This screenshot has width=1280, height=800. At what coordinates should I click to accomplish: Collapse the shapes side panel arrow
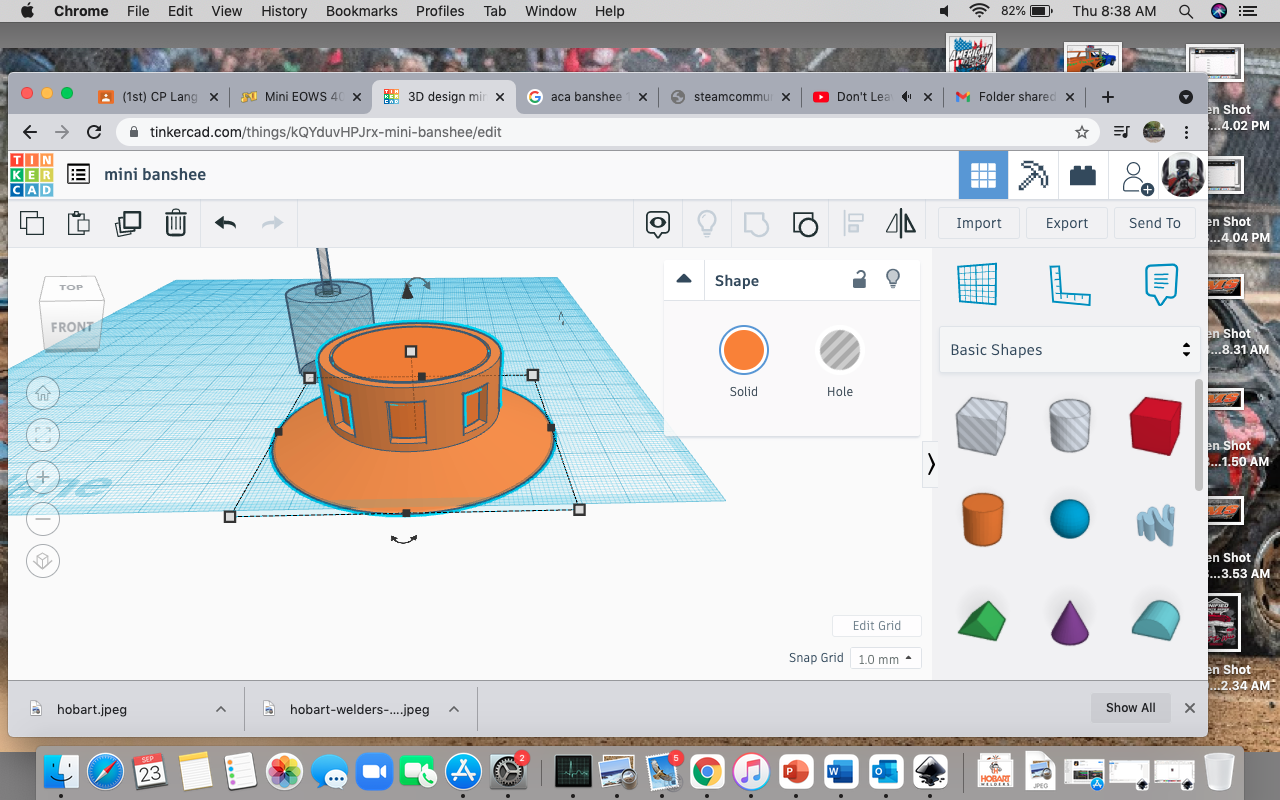(x=931, y=464)
